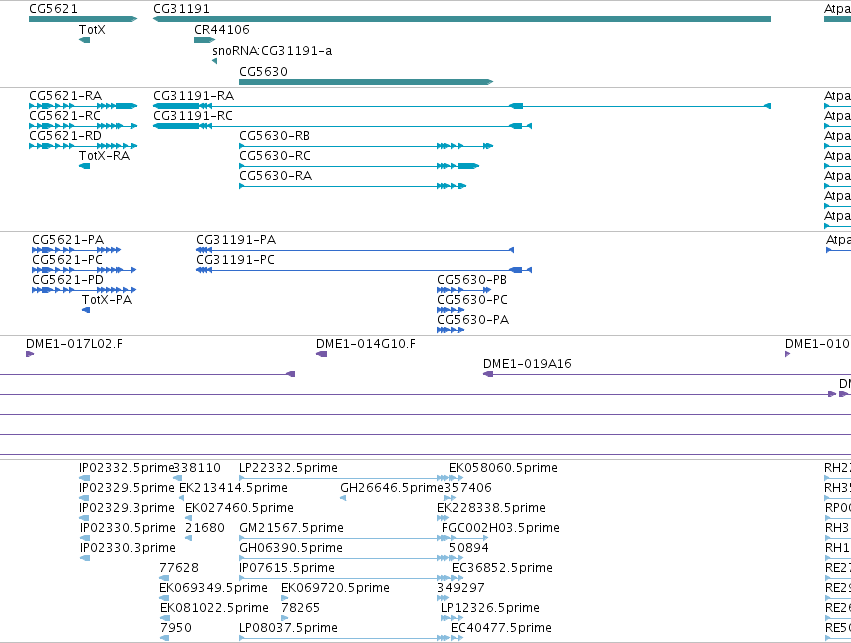The image size is (851, 643).
Task: Click the CG31191-RC transcript label
Action: [193, 116]
